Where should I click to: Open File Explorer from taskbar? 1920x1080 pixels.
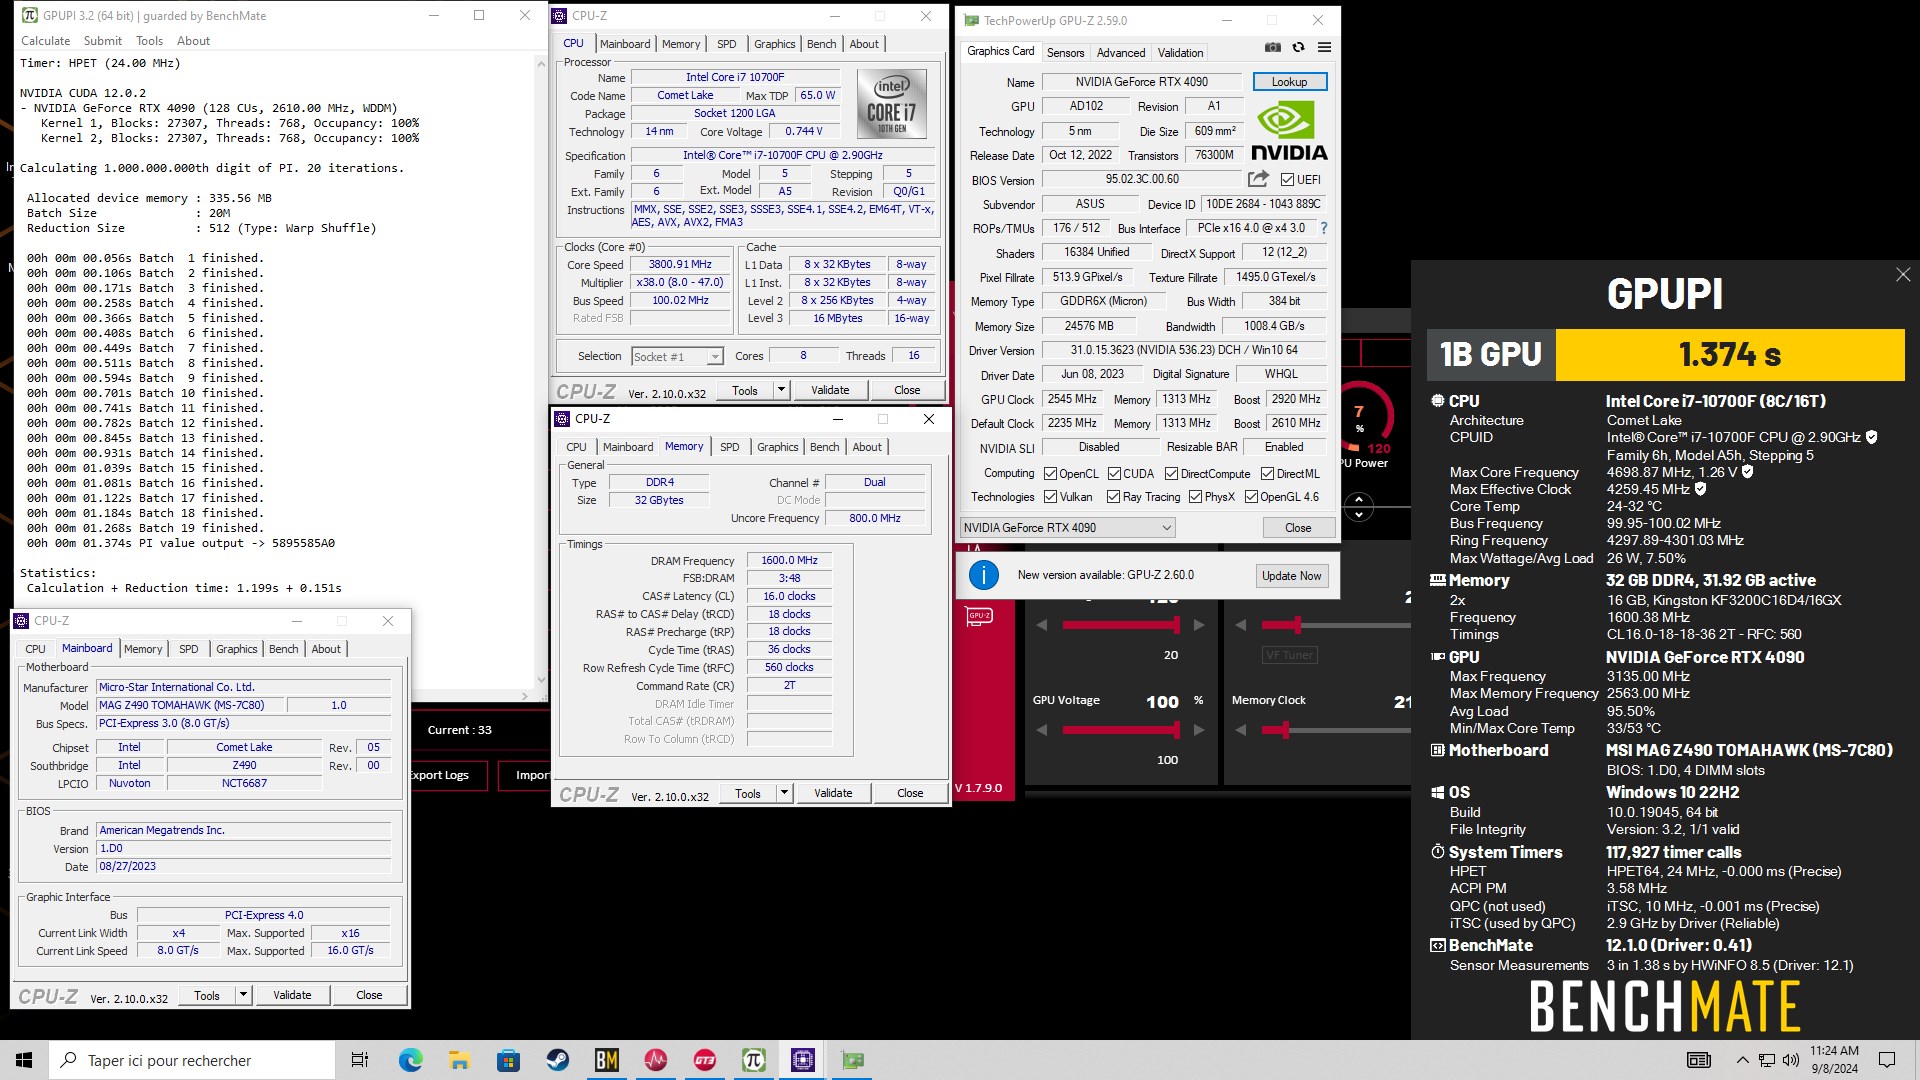pos(459,1060)
